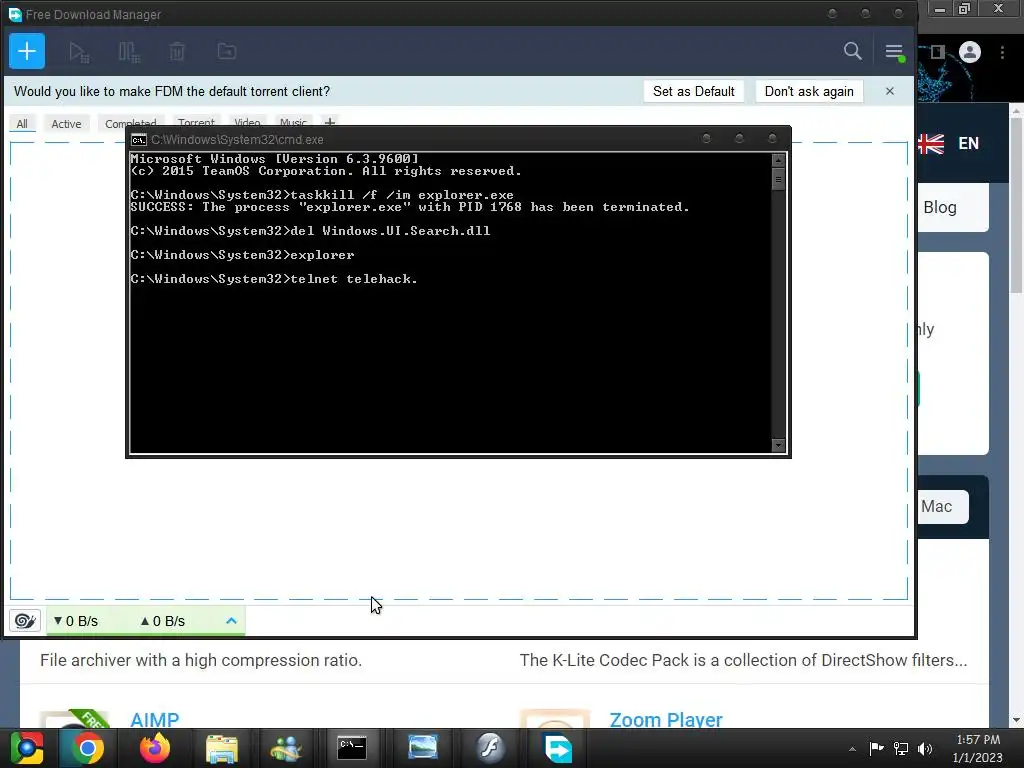Click the pause downloads toolbar icon
The height and width of the screenshot is (768, 1024).
click(129, 52)
